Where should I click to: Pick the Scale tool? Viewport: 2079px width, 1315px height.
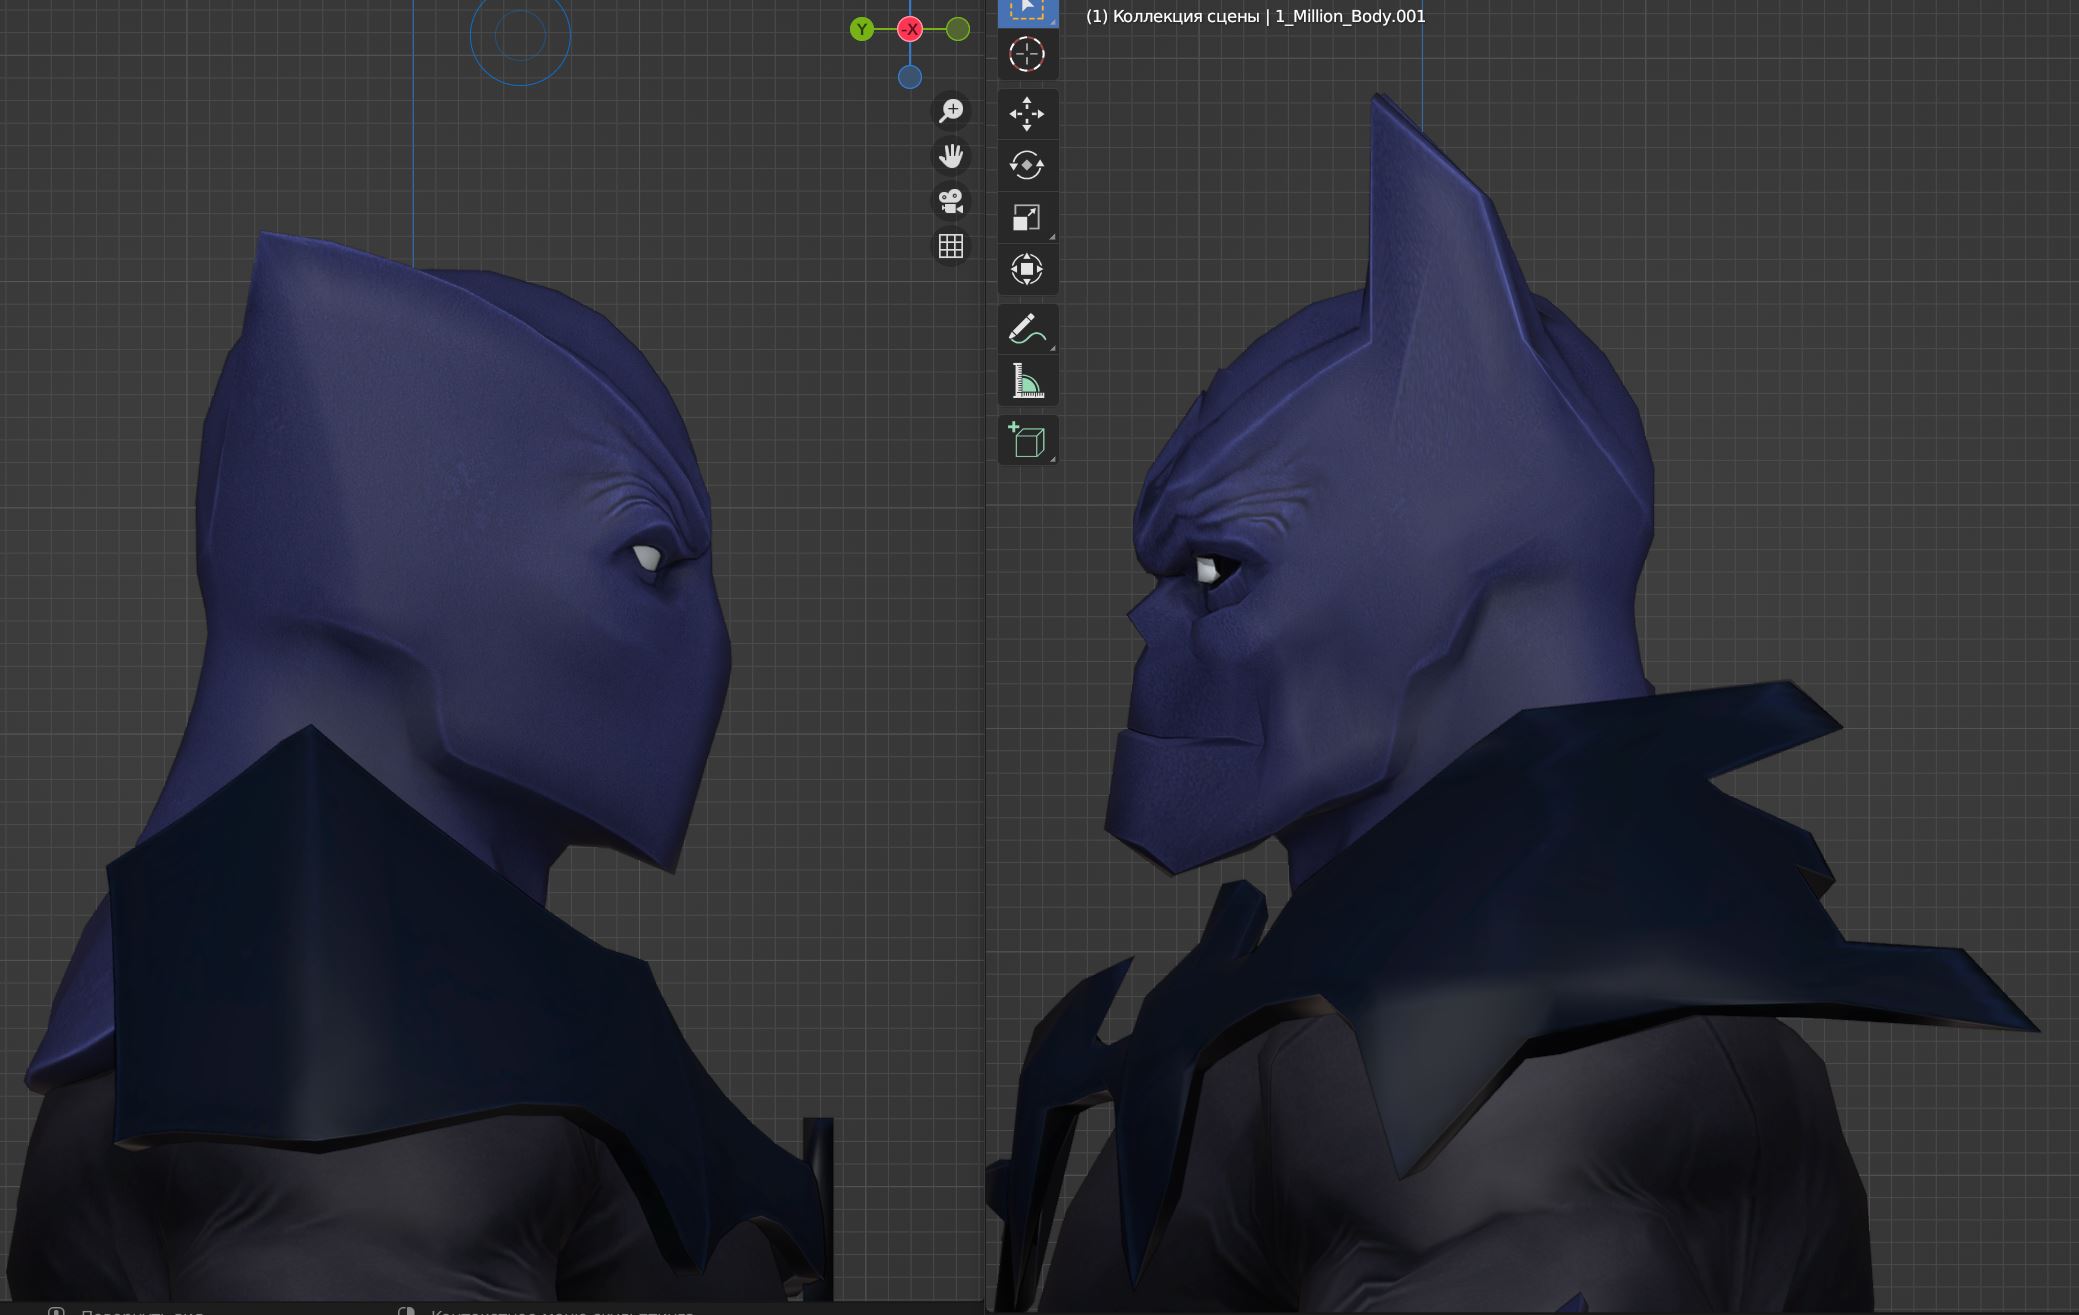click(1027, 217)
